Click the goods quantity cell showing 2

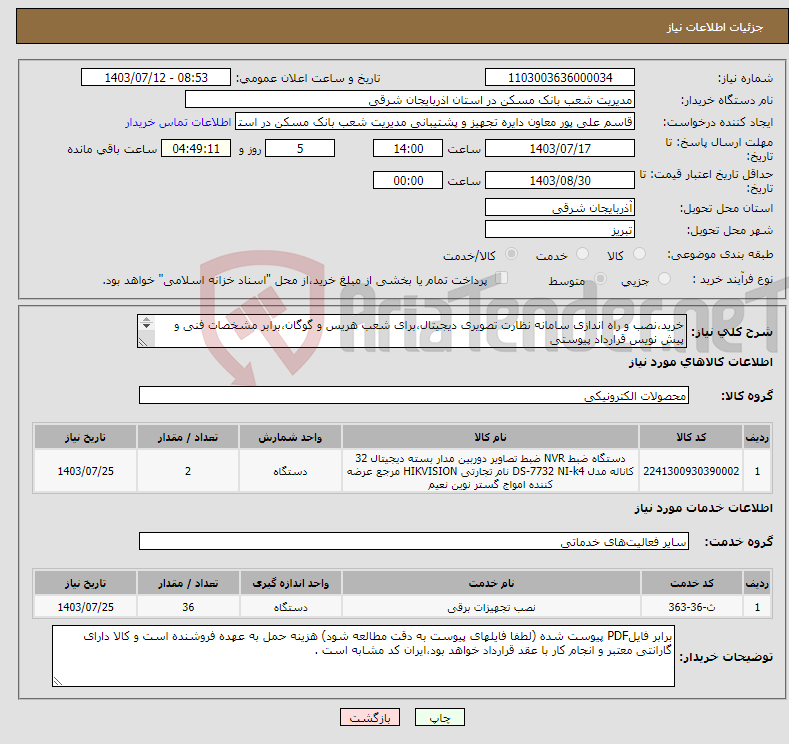[x=188, y=471]
